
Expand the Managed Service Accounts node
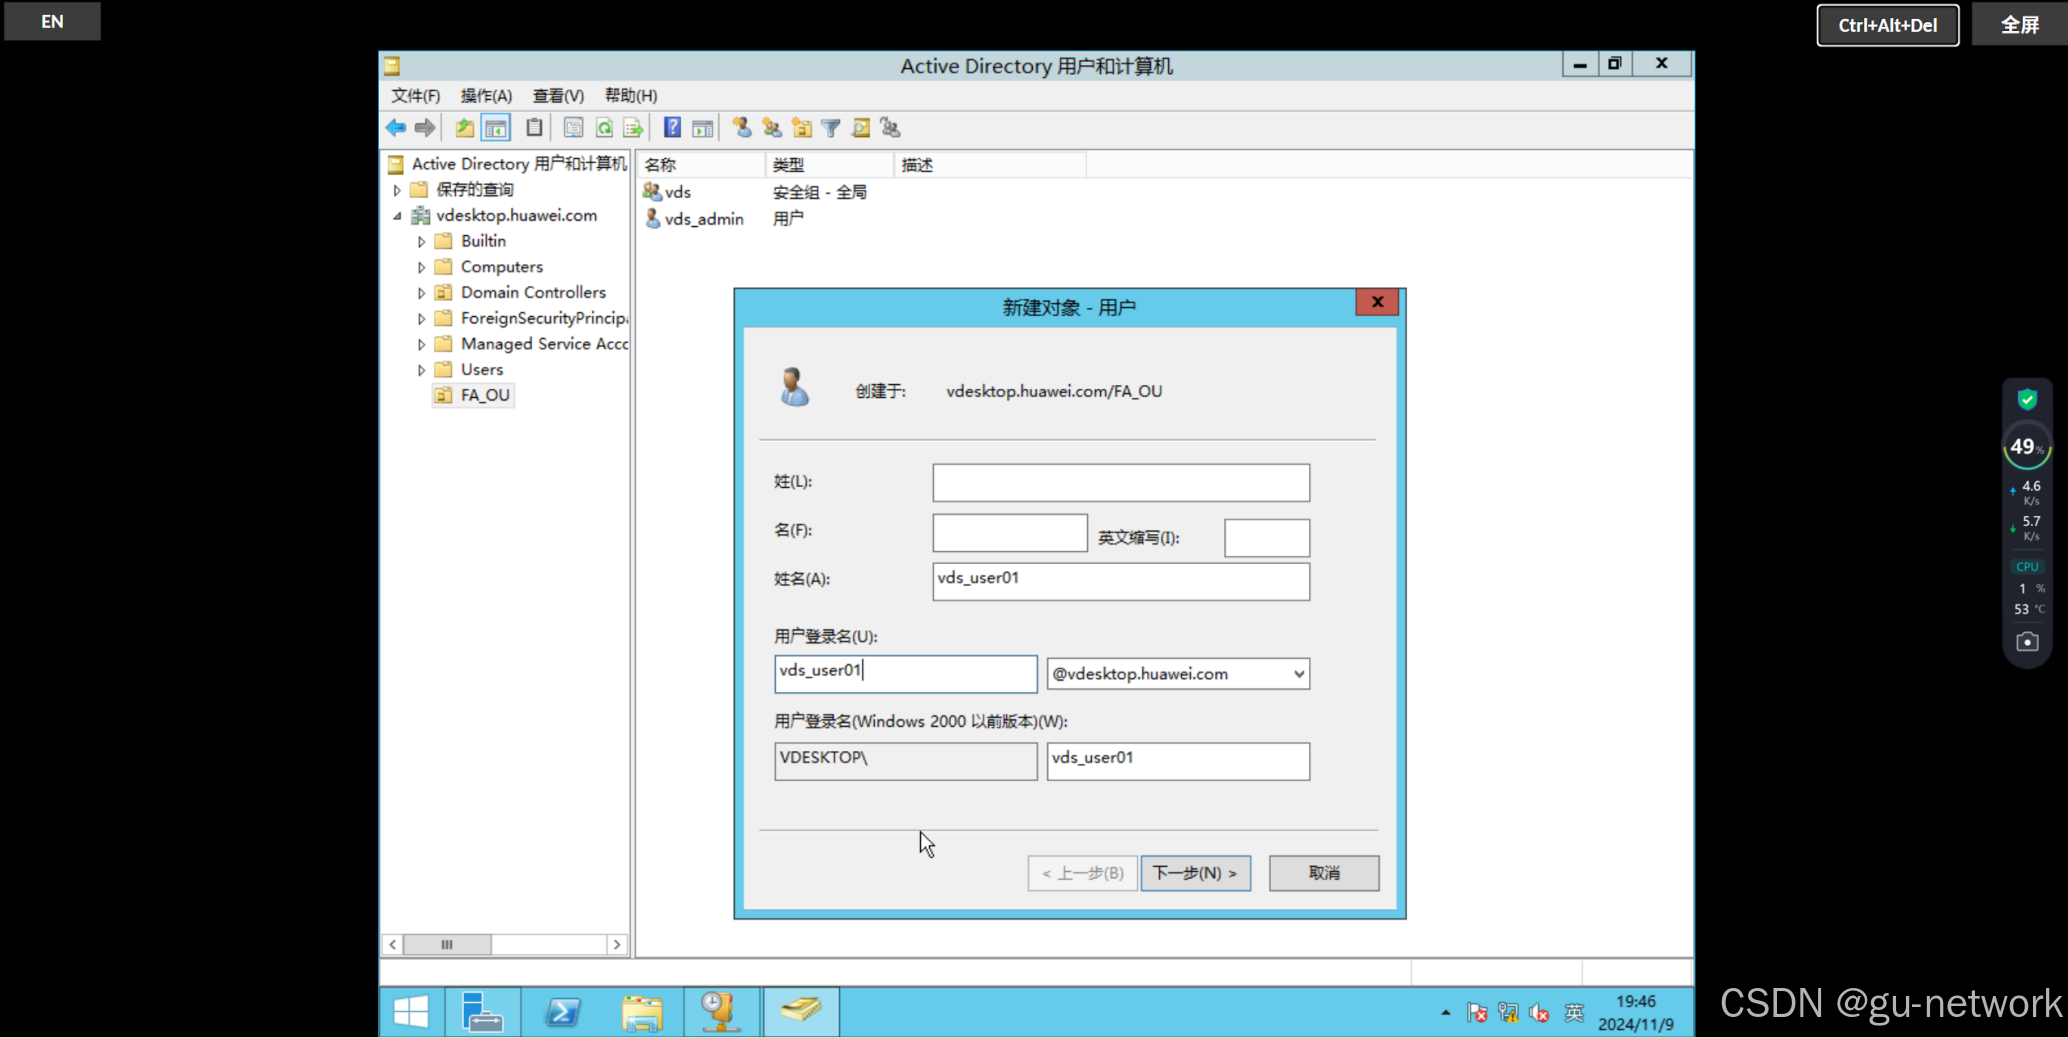(421, 345)
